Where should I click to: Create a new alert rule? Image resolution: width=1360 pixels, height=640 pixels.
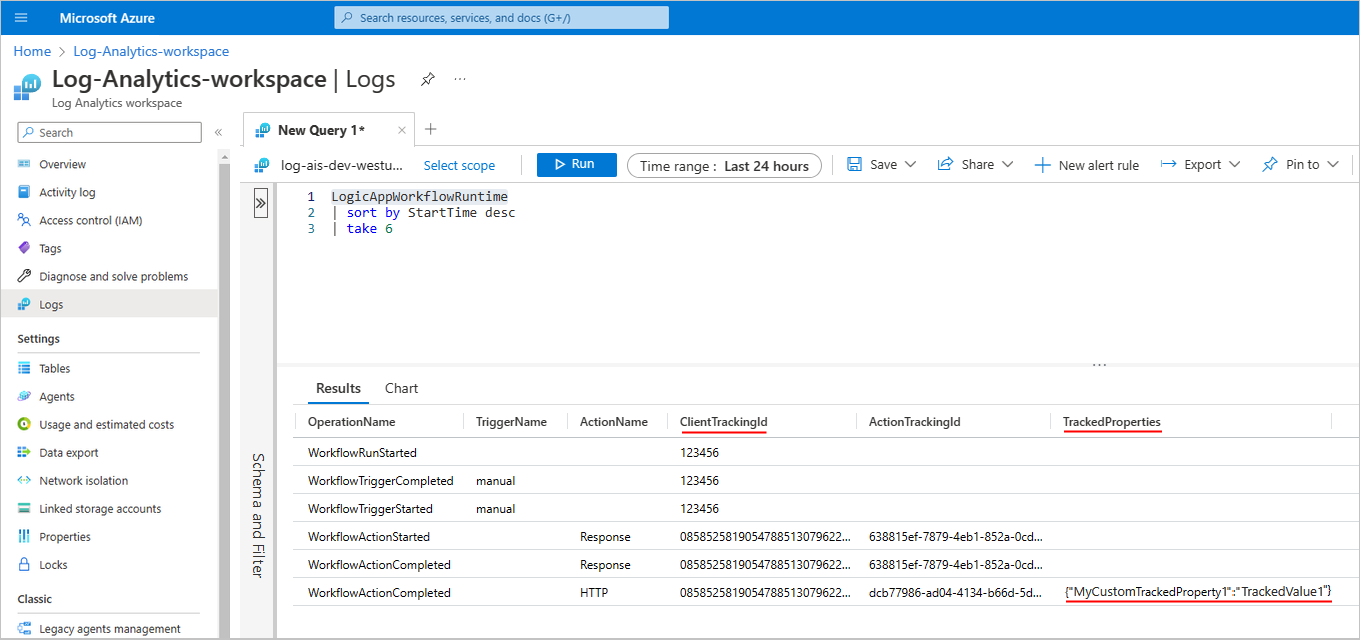pos(1087,164)
